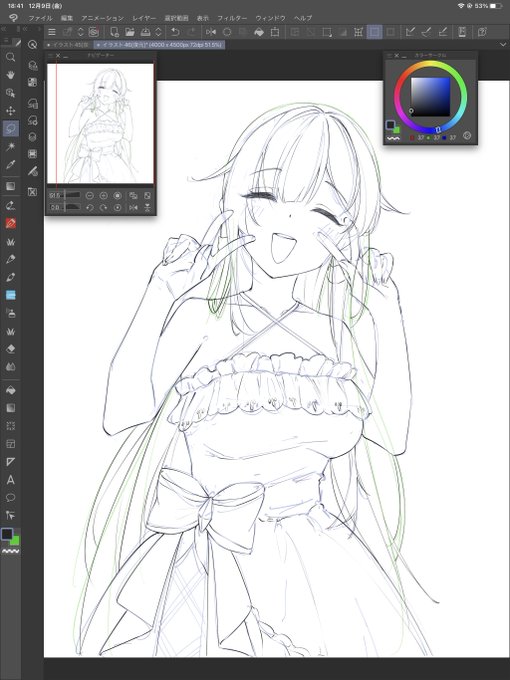Open the Layer (レイヤー) menu
This screenshot has width=510, height=680.
point(144,18)
